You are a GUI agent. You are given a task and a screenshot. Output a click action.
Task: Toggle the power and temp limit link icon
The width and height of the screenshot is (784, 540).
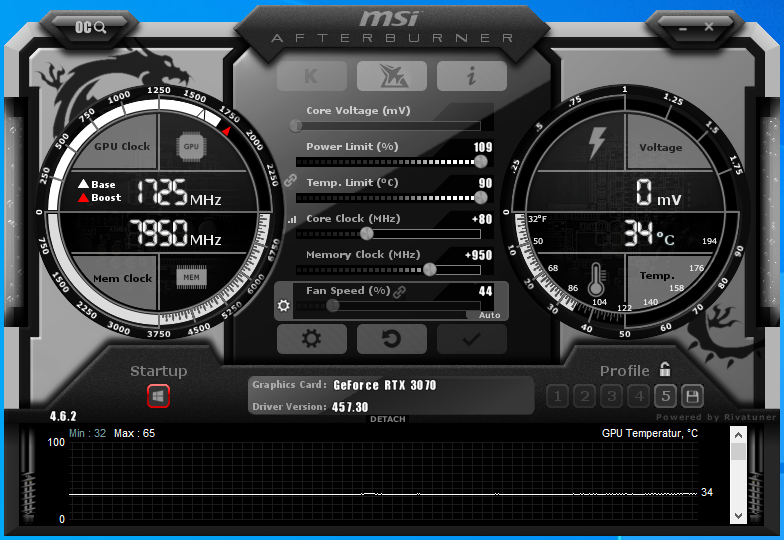290,180
